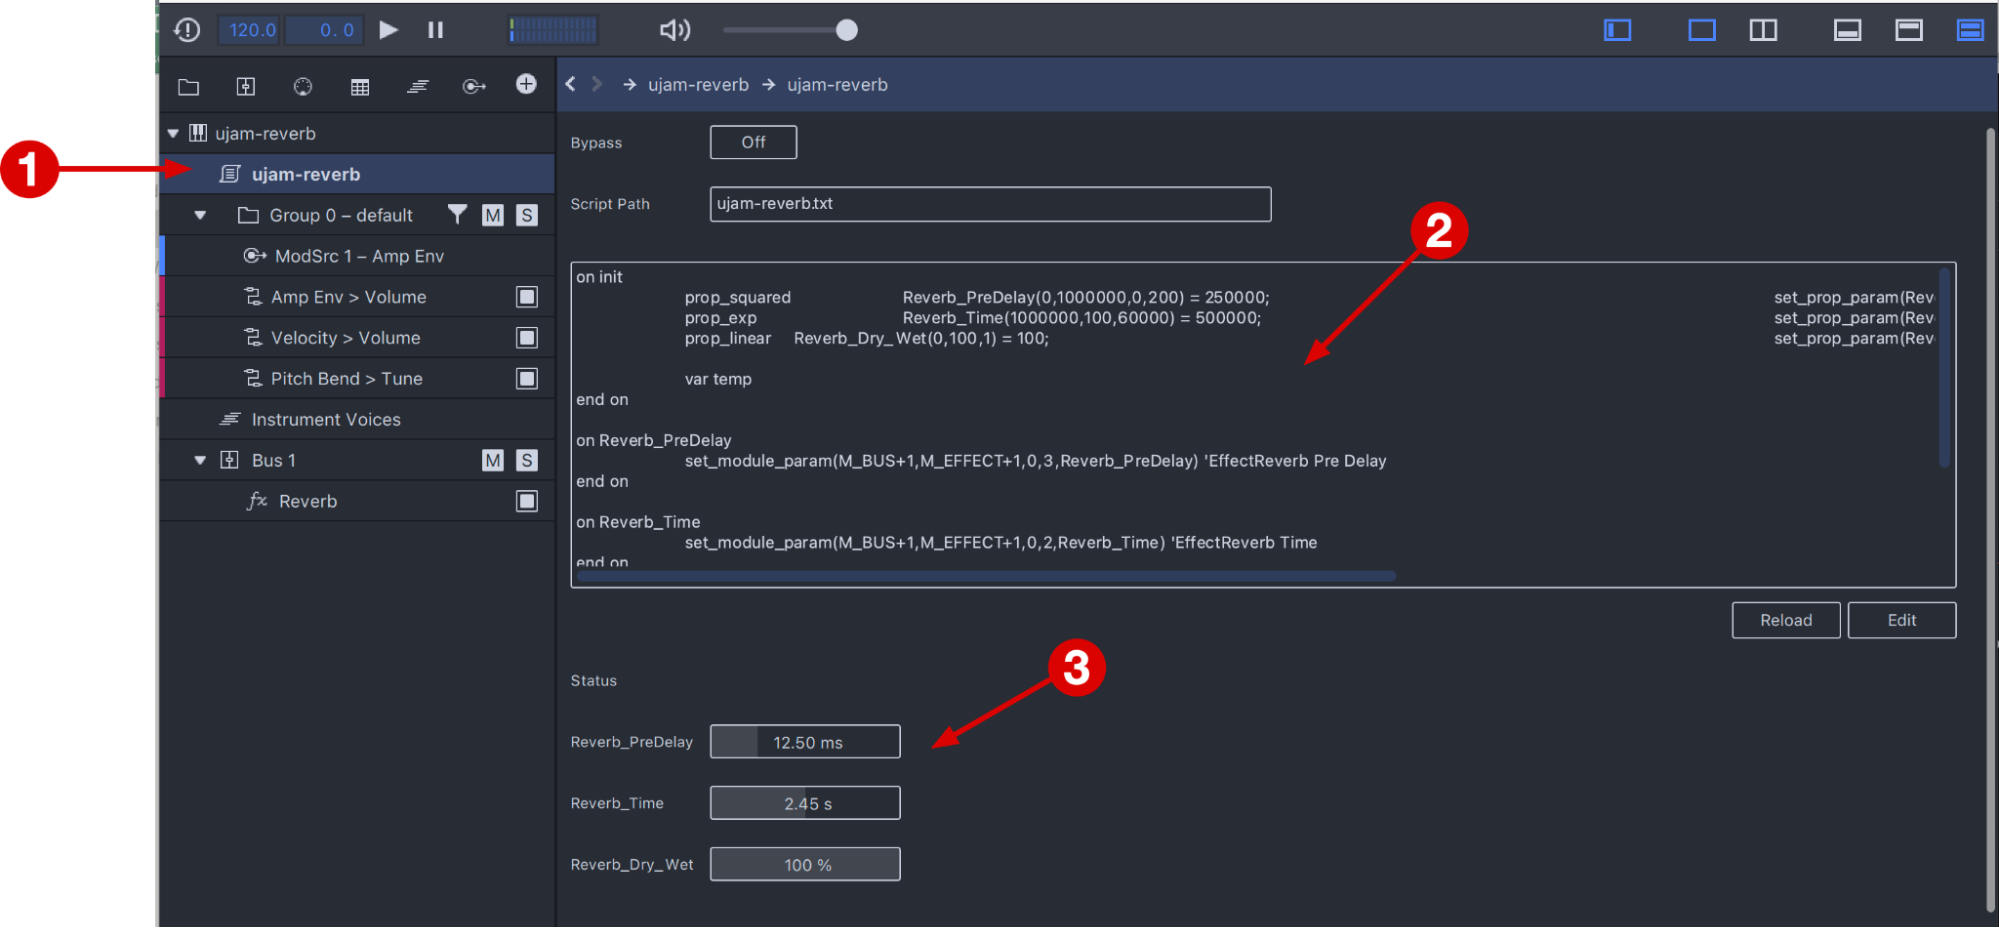This screenshot has height=928, width=1999.
Task: Click the main panel vertical scrollbar
Action: [1990, 520]
